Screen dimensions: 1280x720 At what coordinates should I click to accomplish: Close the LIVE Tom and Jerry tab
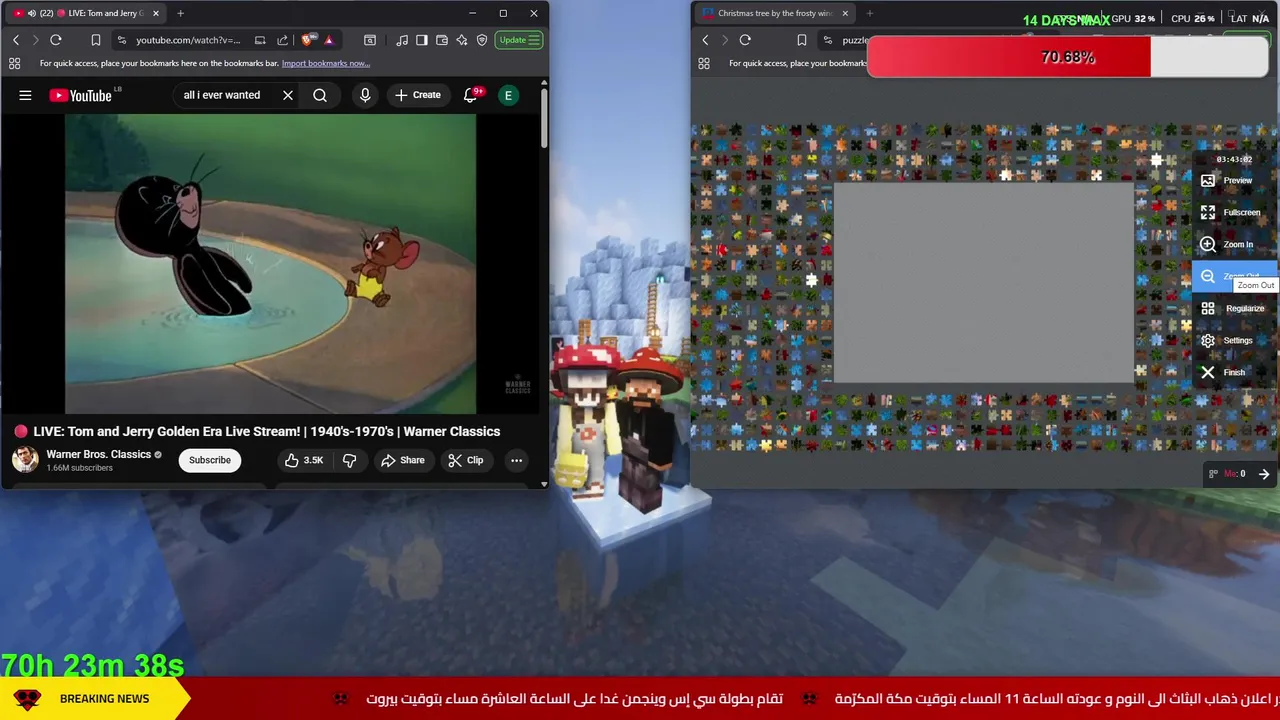[155, 13]
